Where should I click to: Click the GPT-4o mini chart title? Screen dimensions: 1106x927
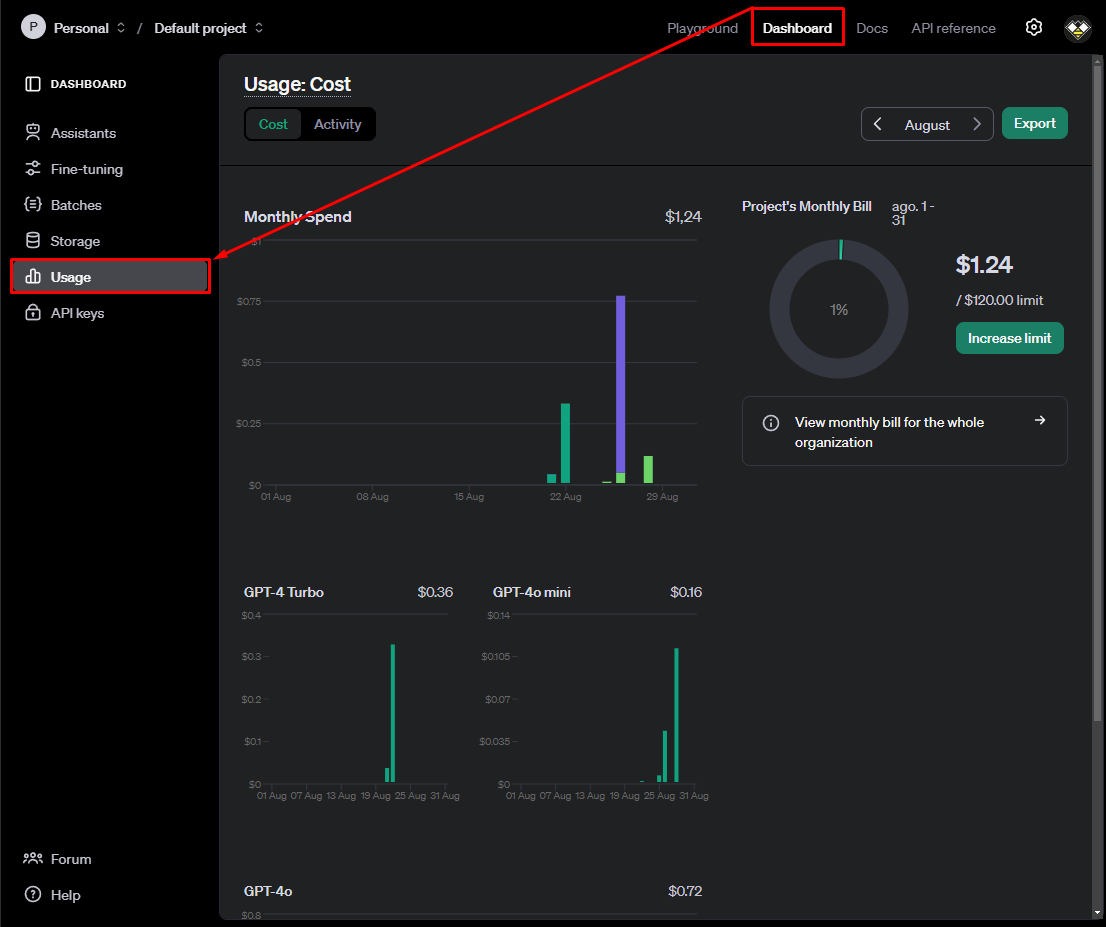[532, 592]
